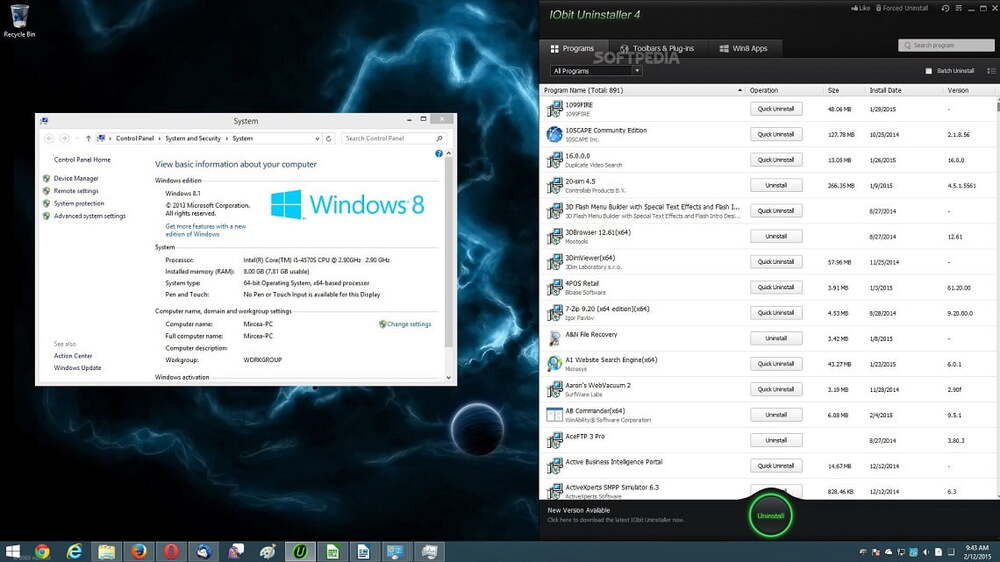Open File Explorer from taskbar
Image resolution: width=1000 pixels, height=562 pixels.
(107, 552)
